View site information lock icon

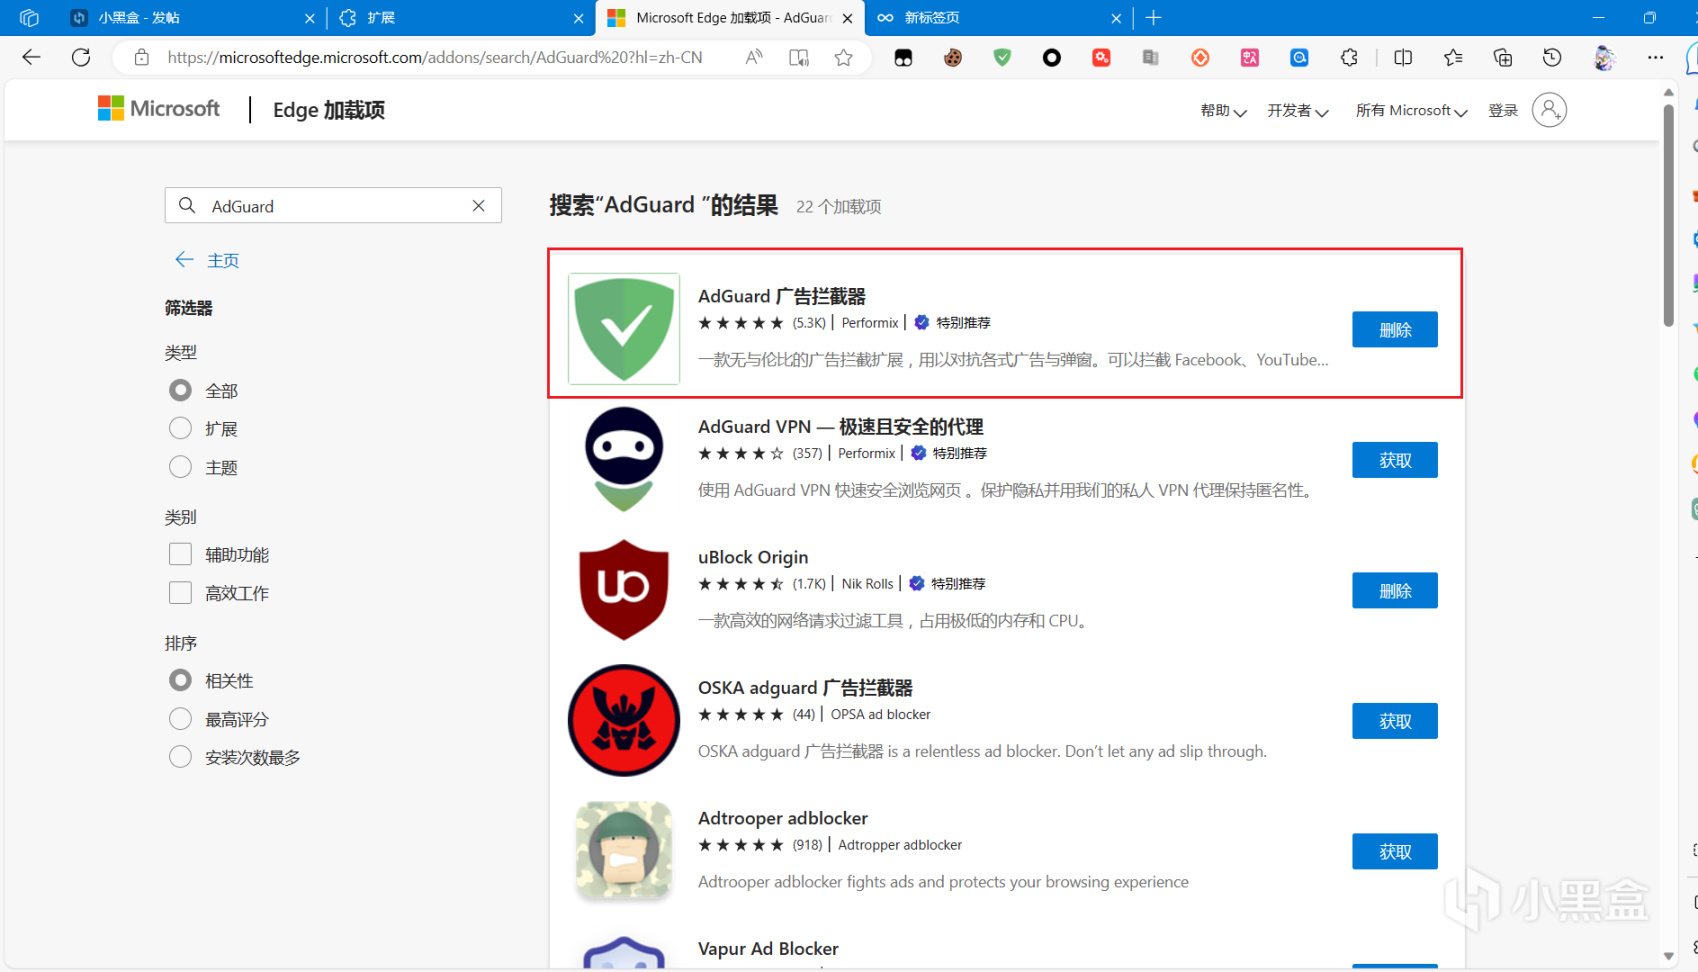(x=142, y=57)
